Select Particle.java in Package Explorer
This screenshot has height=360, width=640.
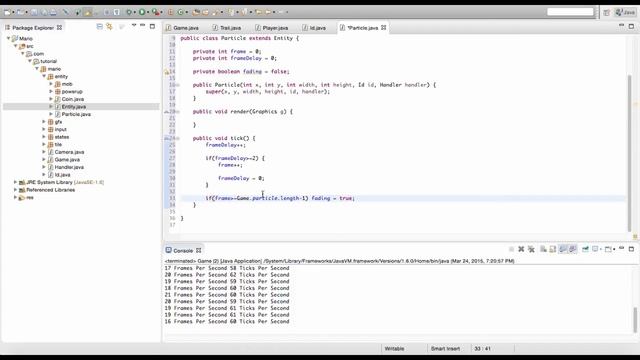click(x=76, y=114)
